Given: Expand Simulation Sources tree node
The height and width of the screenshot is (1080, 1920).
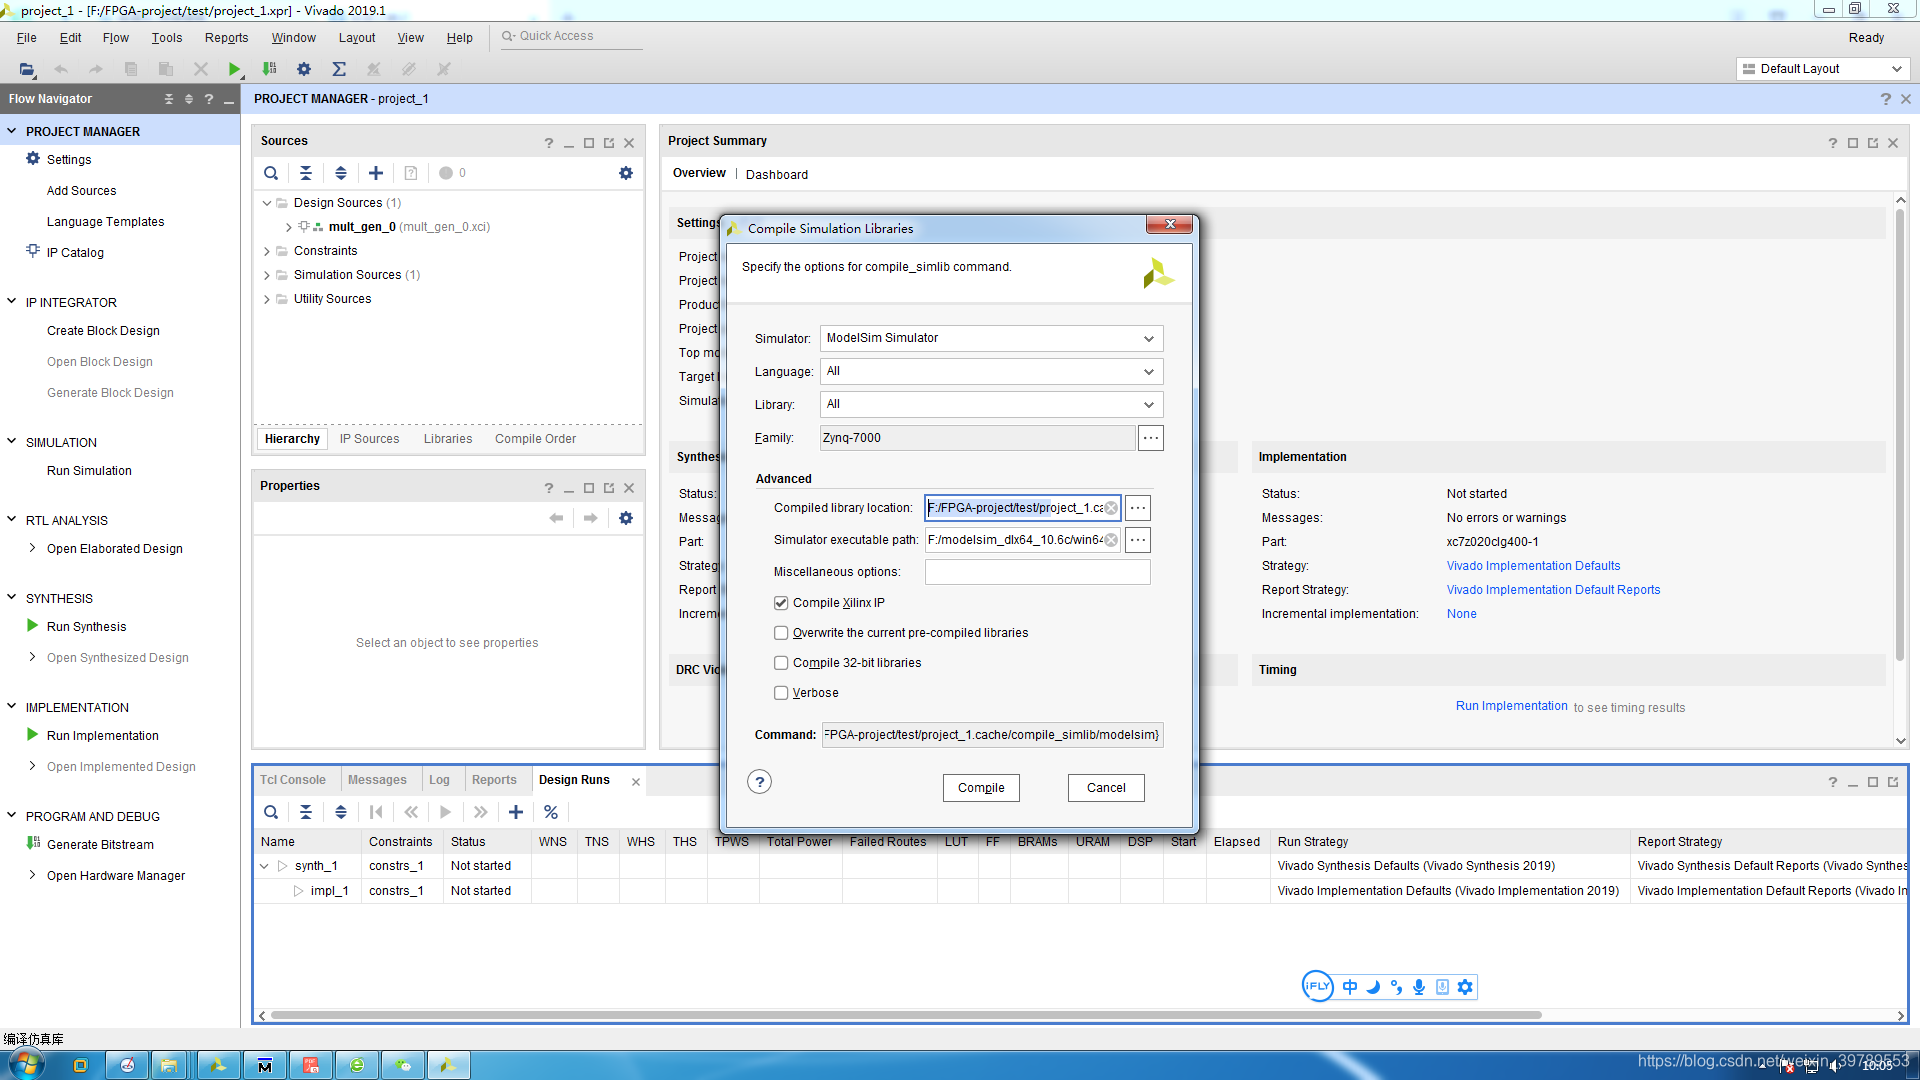Looking at the screenshot, I should (x=267, y=275).
